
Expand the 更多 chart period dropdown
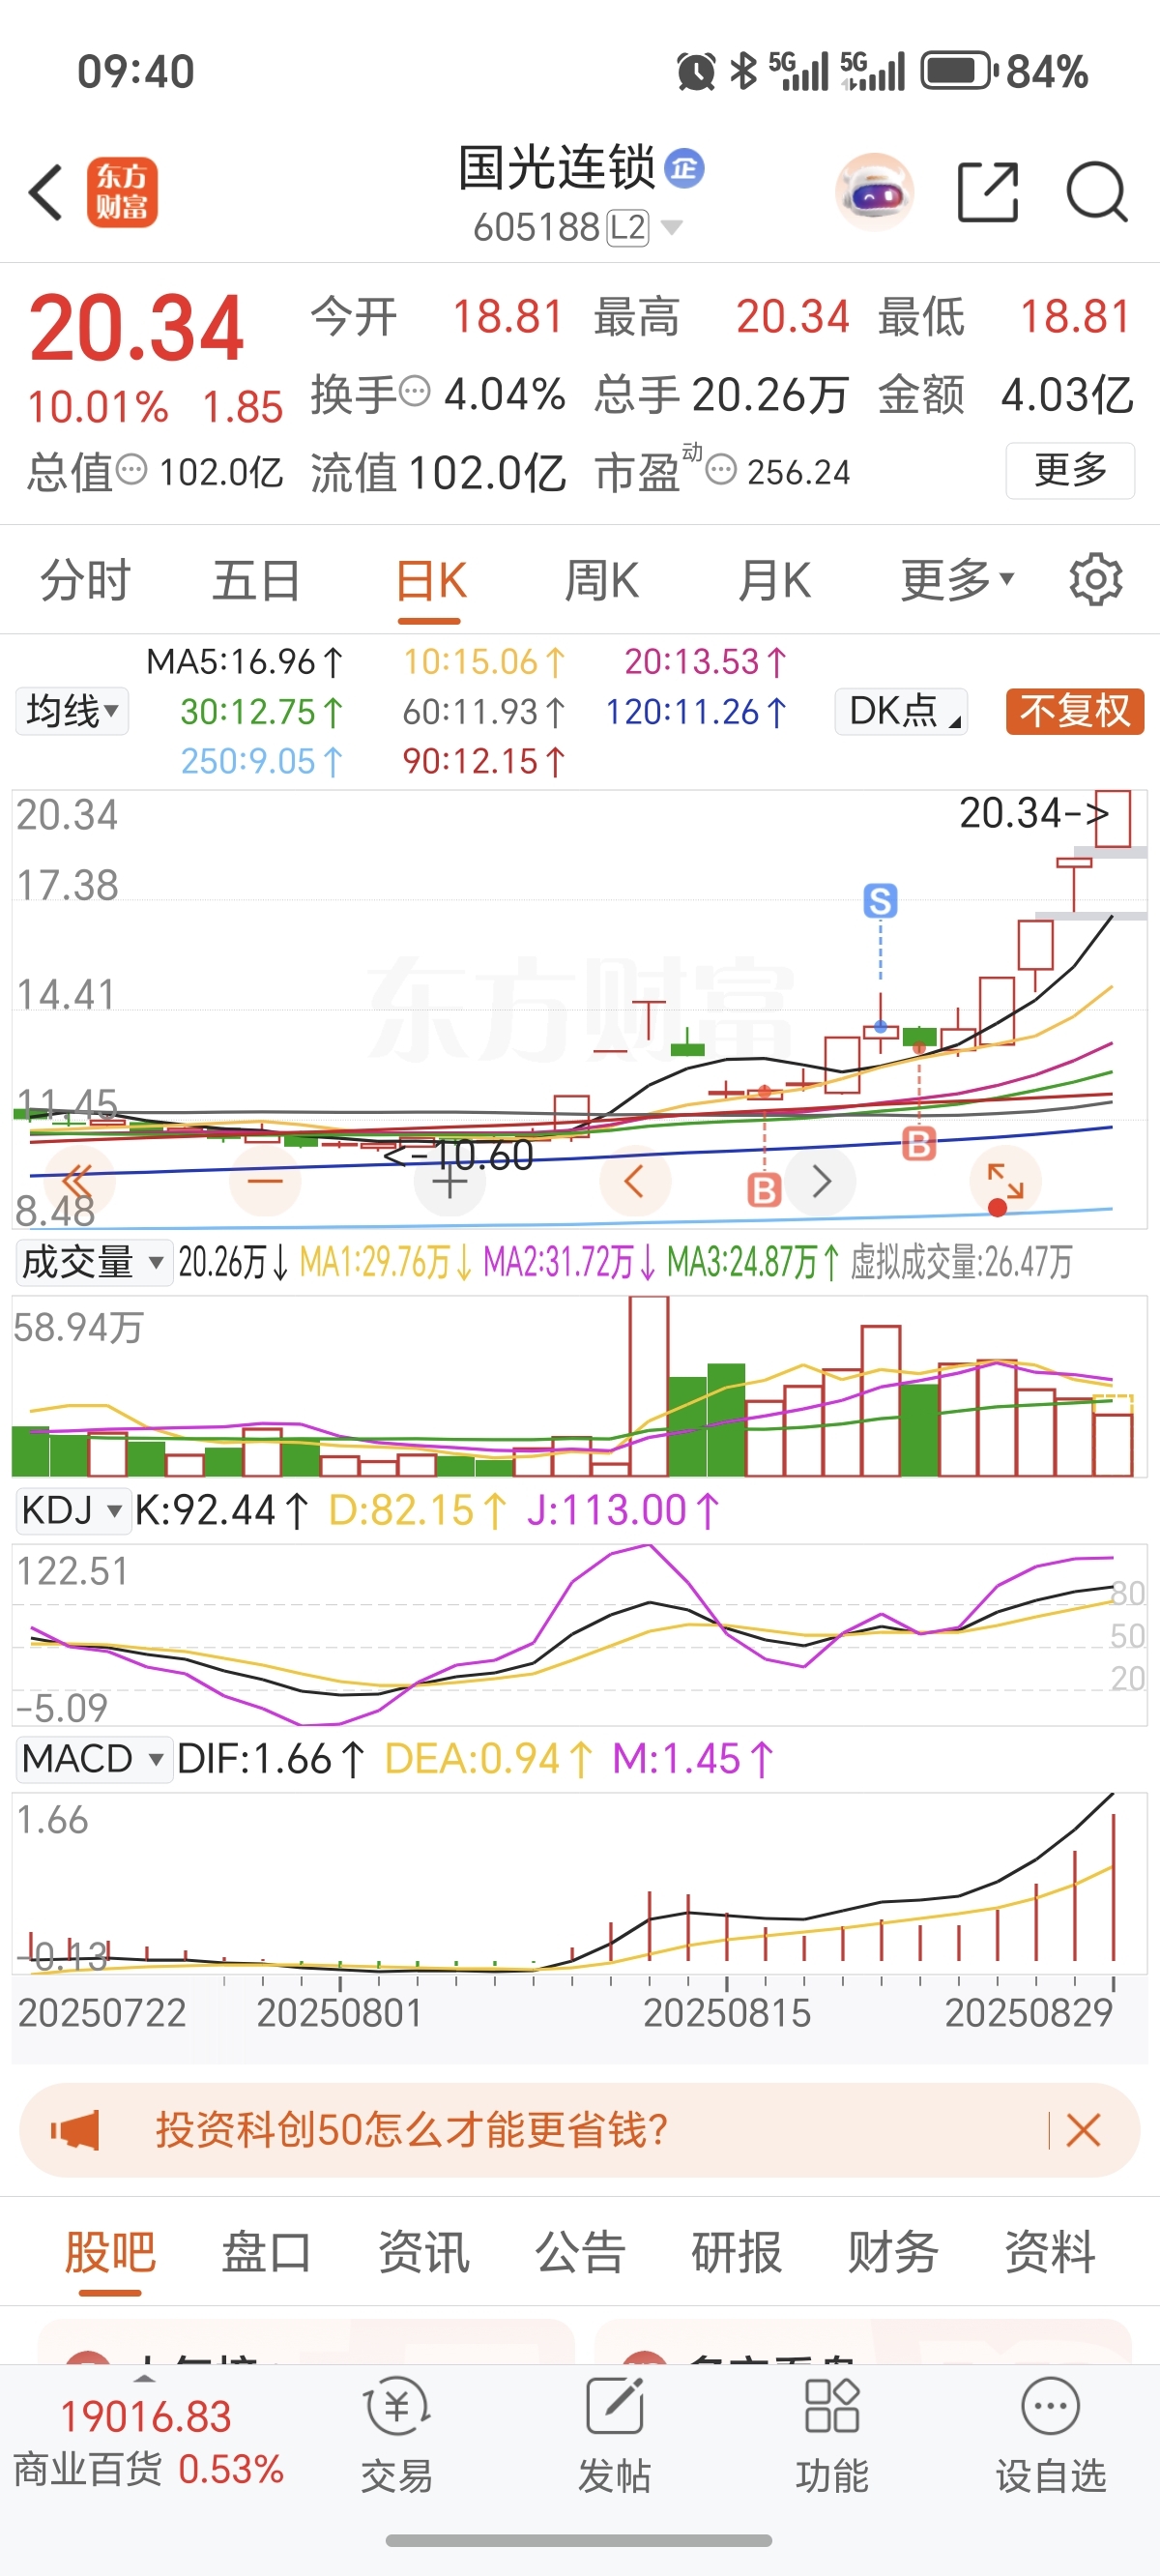coord(958,580)
